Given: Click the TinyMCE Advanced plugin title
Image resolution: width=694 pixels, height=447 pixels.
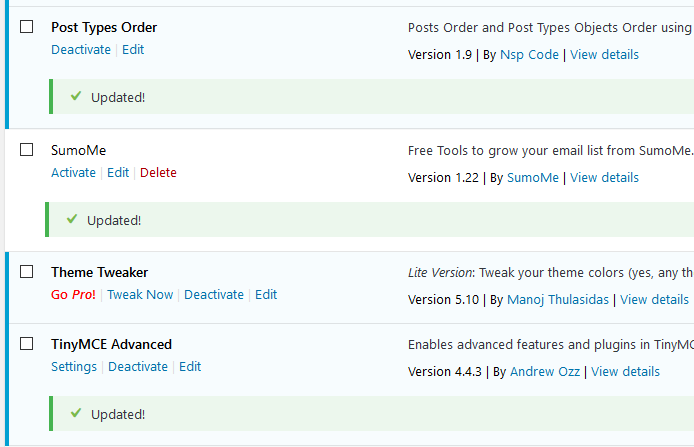Looking at the screenshot, I should click(112, 344).
